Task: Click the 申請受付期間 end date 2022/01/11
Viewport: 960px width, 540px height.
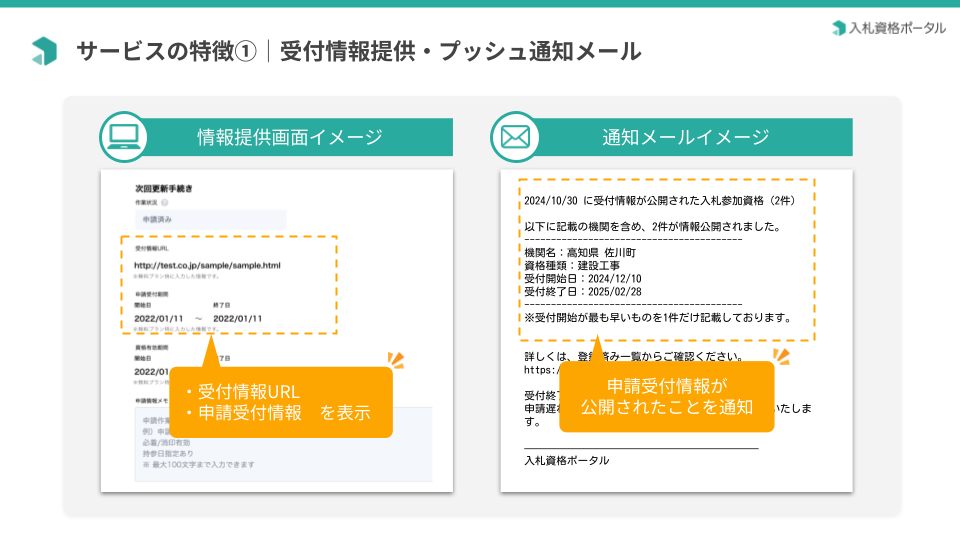Action: [237, 318]
